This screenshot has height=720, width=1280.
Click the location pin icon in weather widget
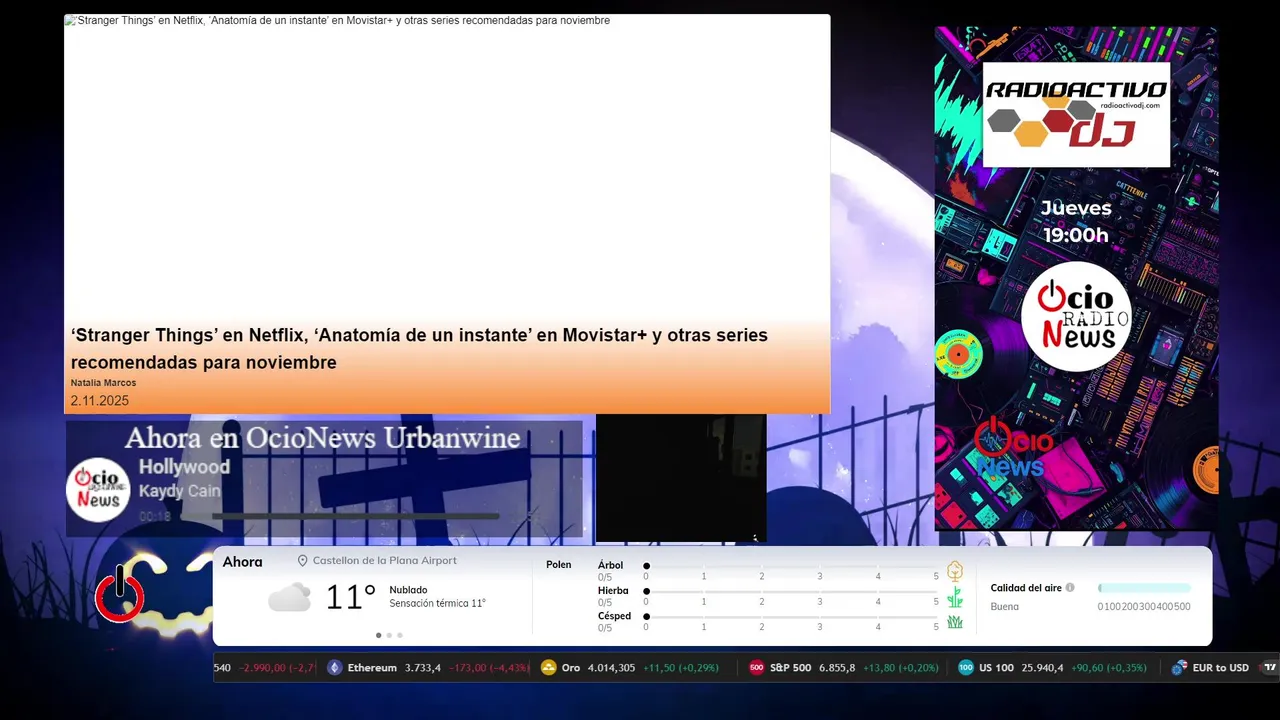point(303,561)
